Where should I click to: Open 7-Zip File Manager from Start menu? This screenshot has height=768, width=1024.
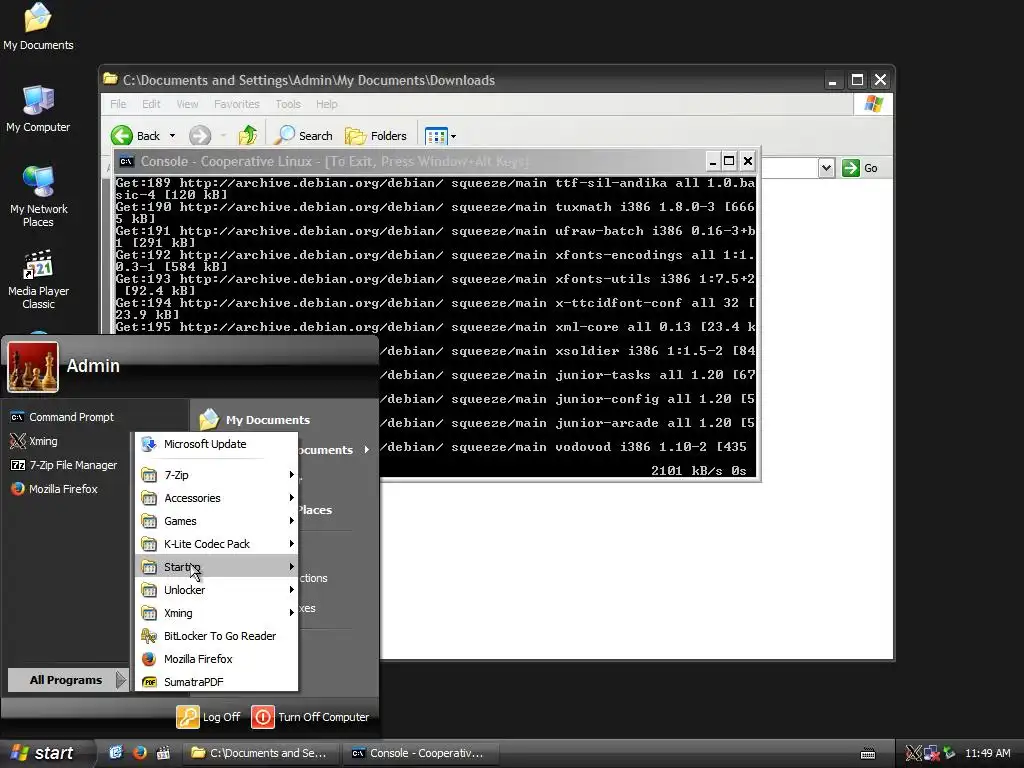tap(64, 465)
